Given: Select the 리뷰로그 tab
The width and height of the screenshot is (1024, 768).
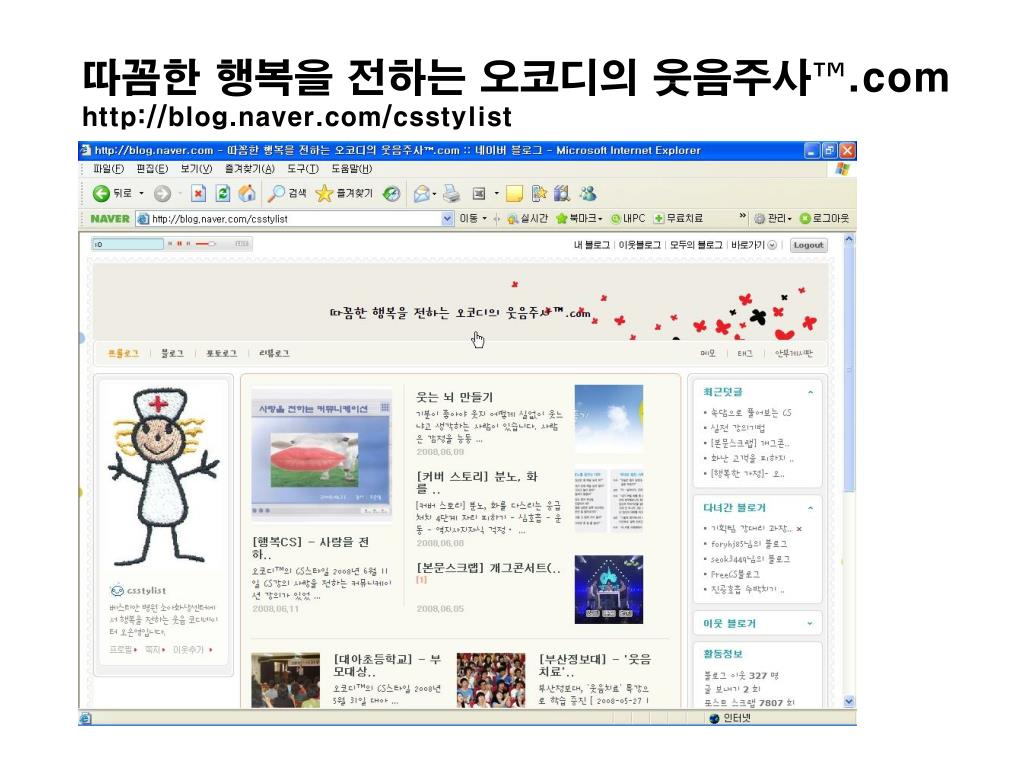Looking at the screenshot, I should 274,353.
